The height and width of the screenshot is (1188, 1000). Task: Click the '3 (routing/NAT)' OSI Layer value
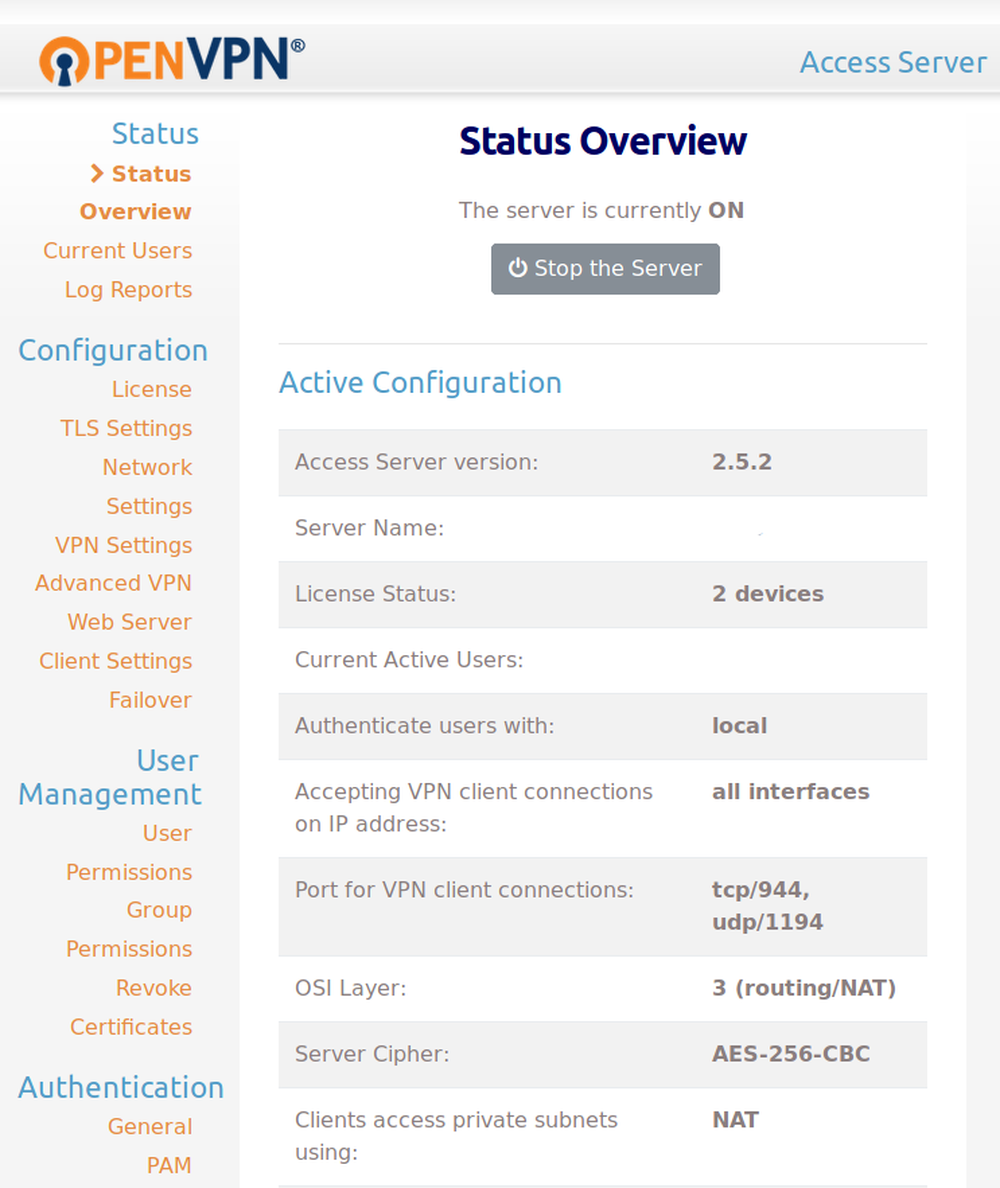pos(804,988)
